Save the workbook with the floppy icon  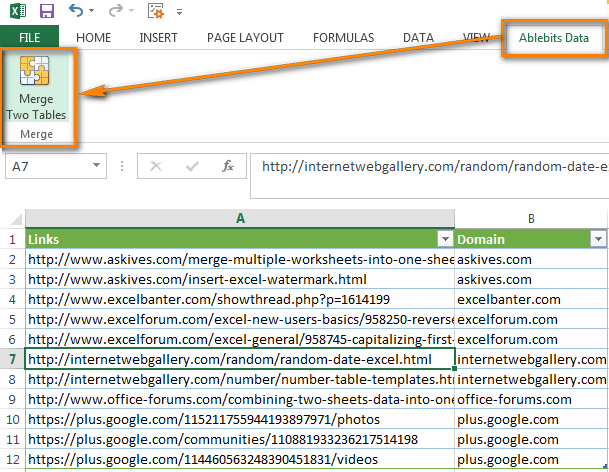[47, 11]
